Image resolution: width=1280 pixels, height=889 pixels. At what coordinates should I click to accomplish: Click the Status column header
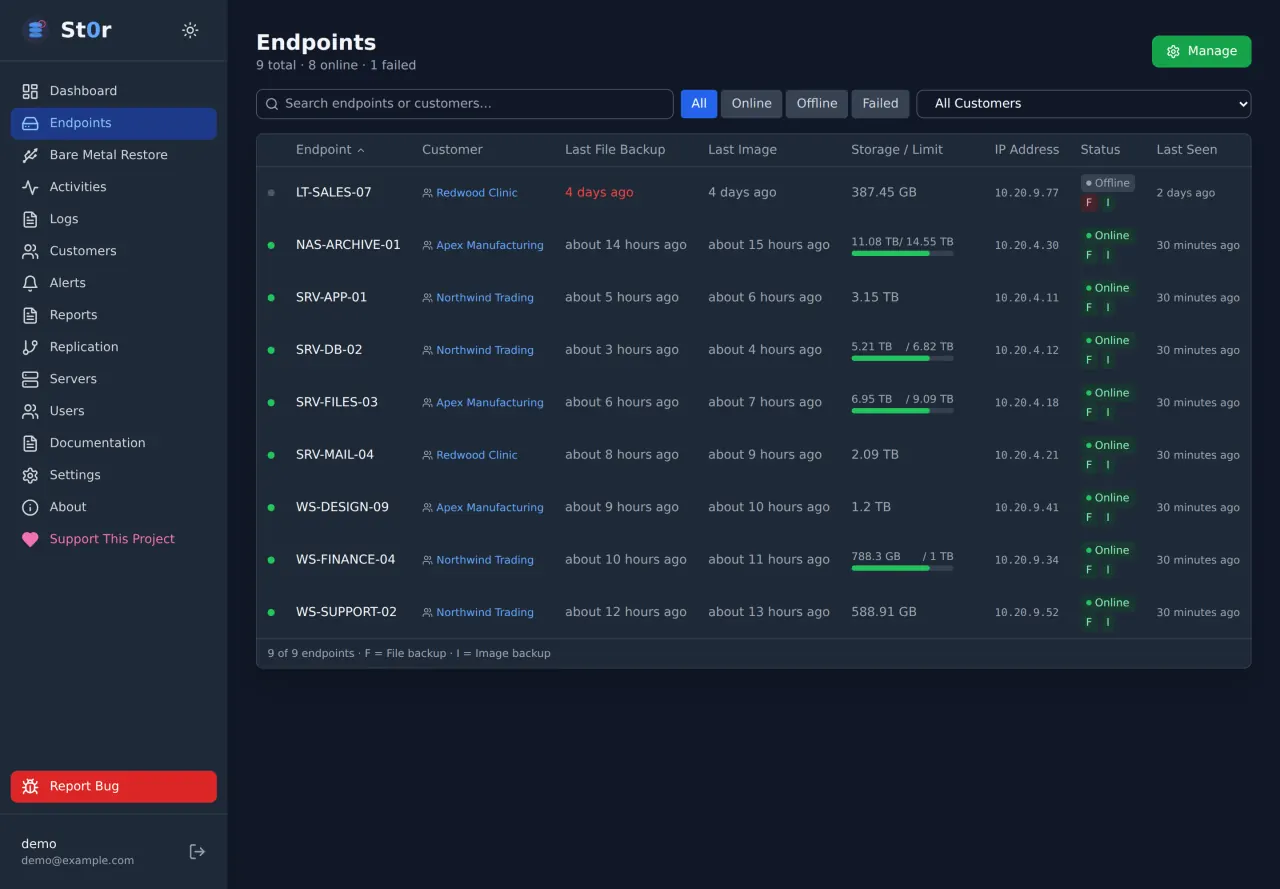coord(1100,150)
